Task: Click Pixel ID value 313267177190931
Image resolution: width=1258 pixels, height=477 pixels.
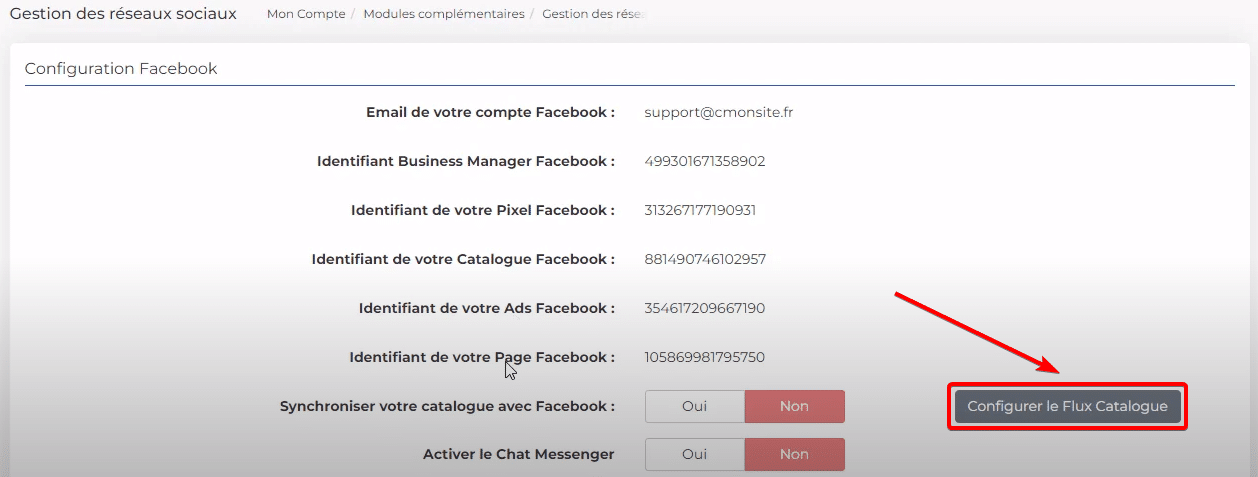Action: (x=700, y=210)
